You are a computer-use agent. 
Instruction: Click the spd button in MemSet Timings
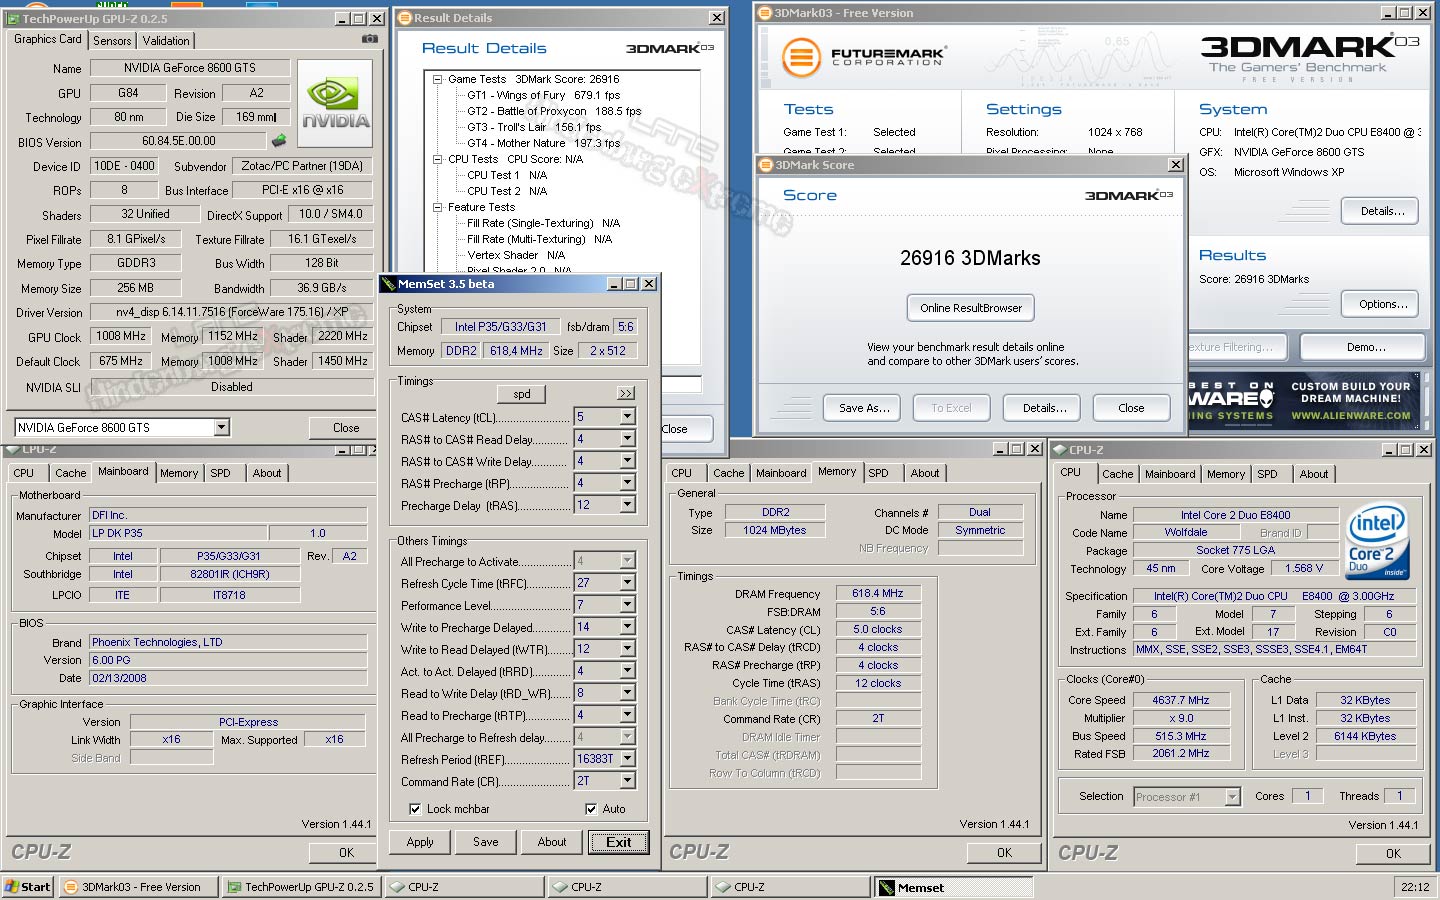click(522, 394)
